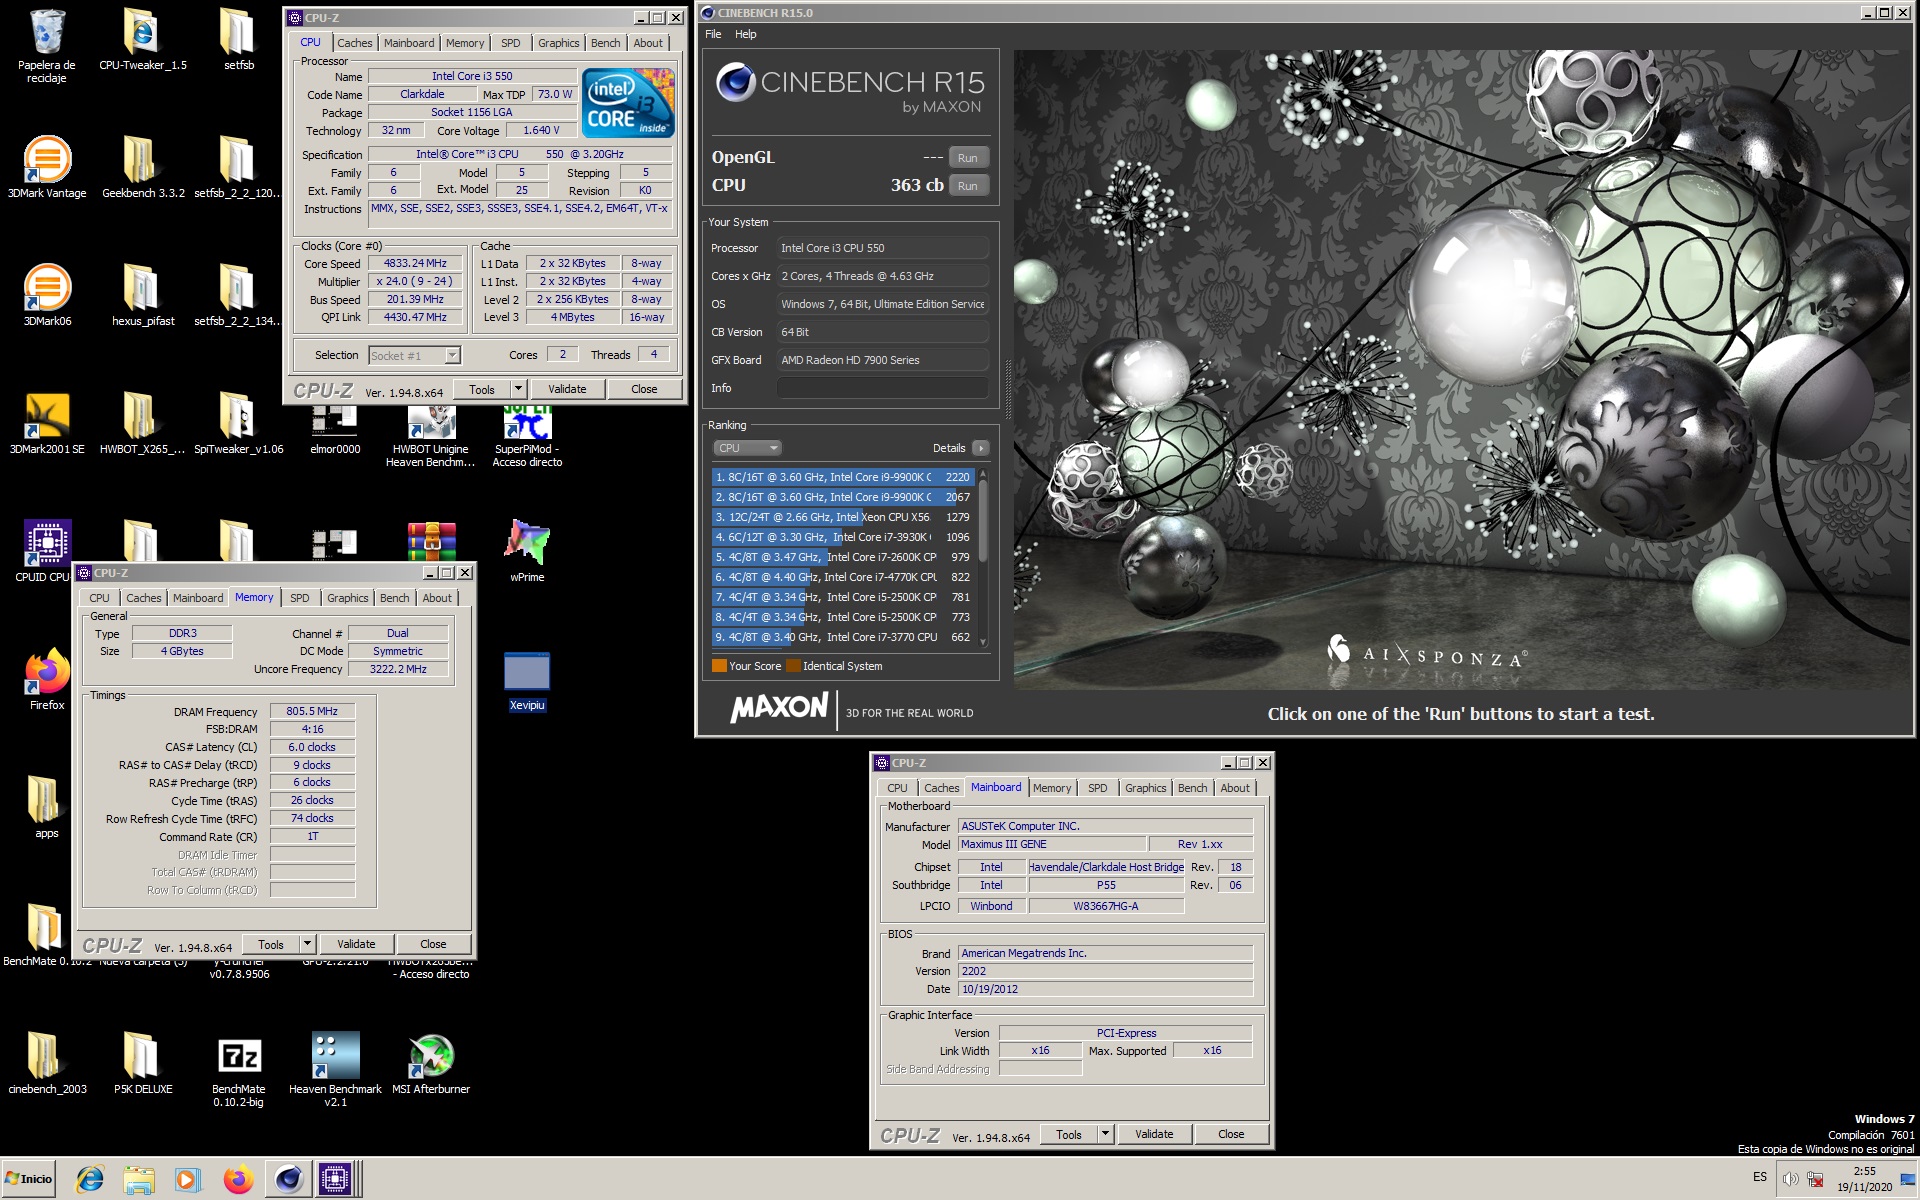Screen dimensions: 1920x1200
Task: Click the empty Info field in Cinebench
Action: [x=883, y=388]
